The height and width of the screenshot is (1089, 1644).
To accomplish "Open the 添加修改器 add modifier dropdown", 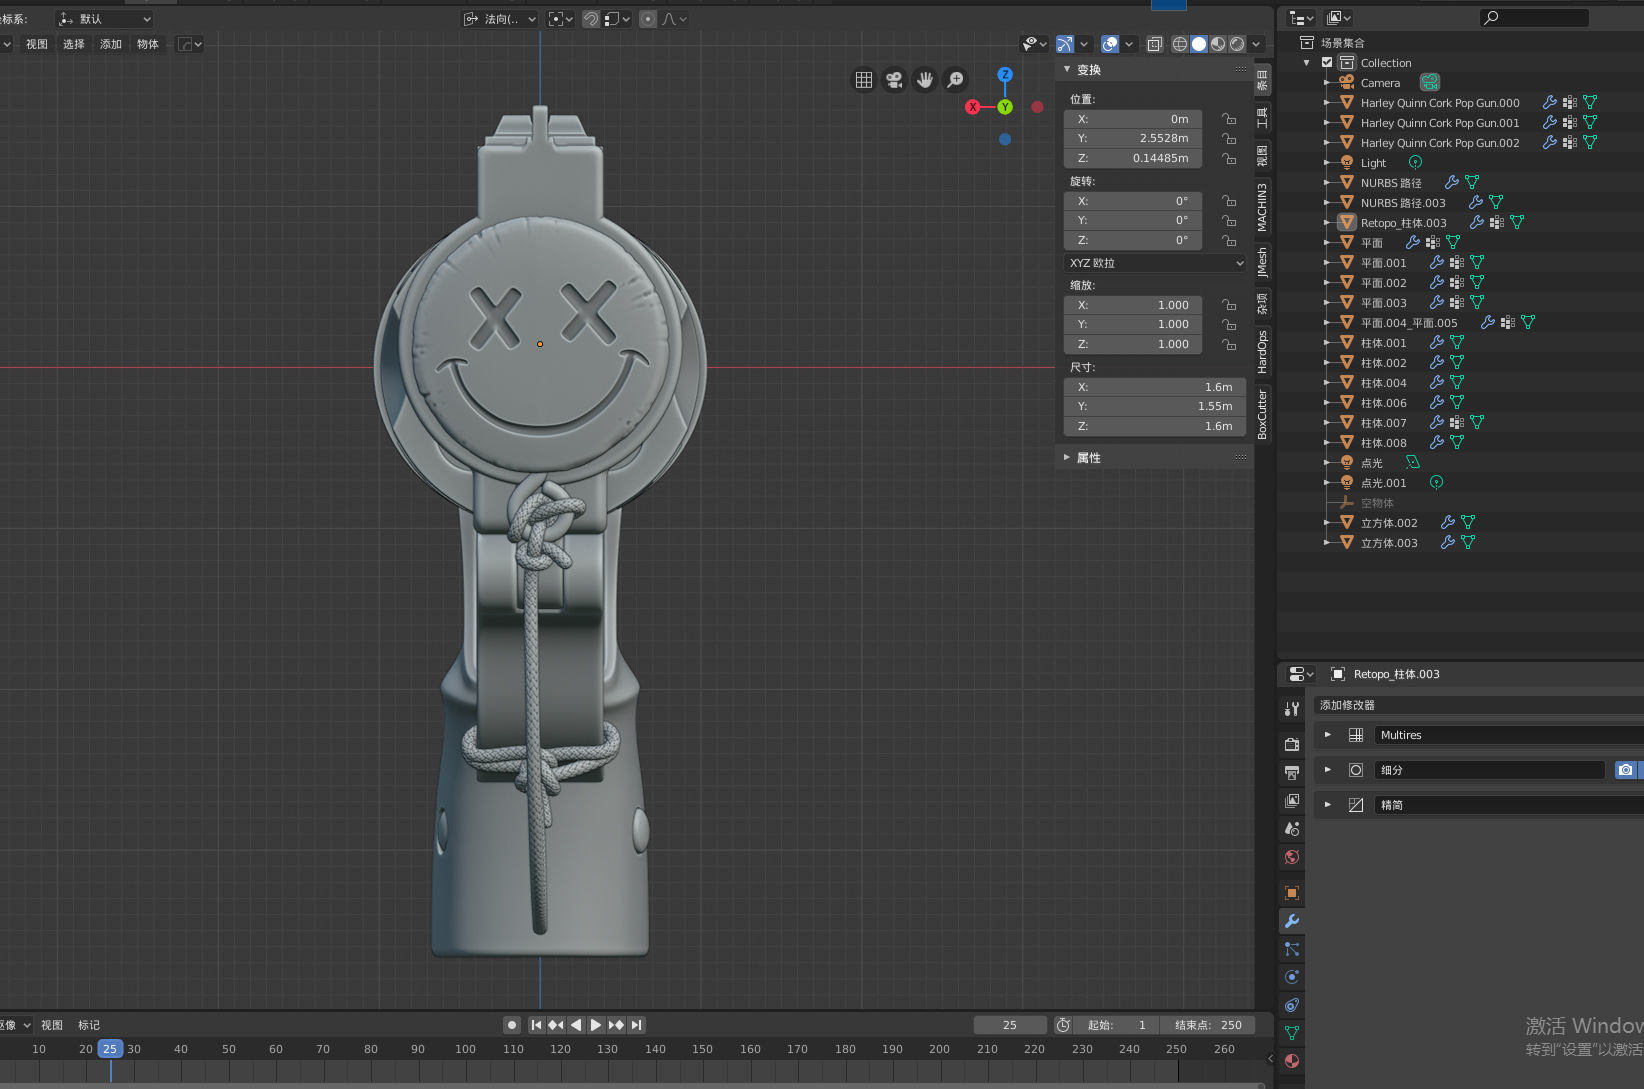I will point(1478,705).
